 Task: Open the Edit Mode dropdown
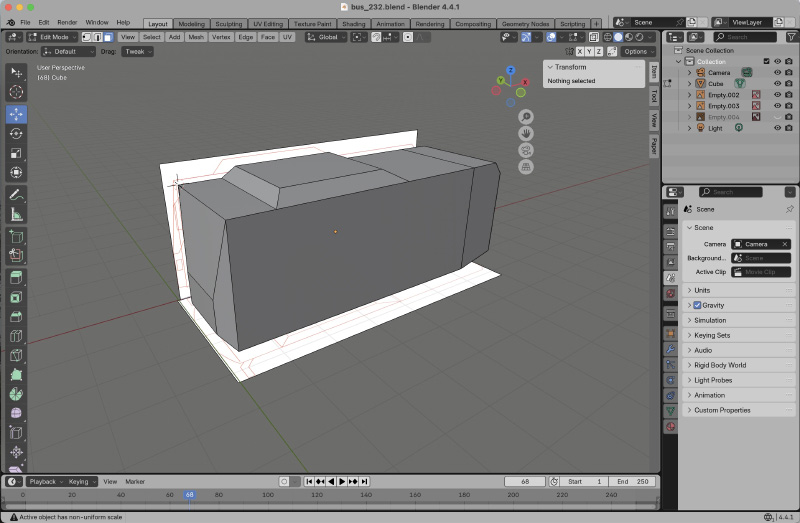coord(47,37)
